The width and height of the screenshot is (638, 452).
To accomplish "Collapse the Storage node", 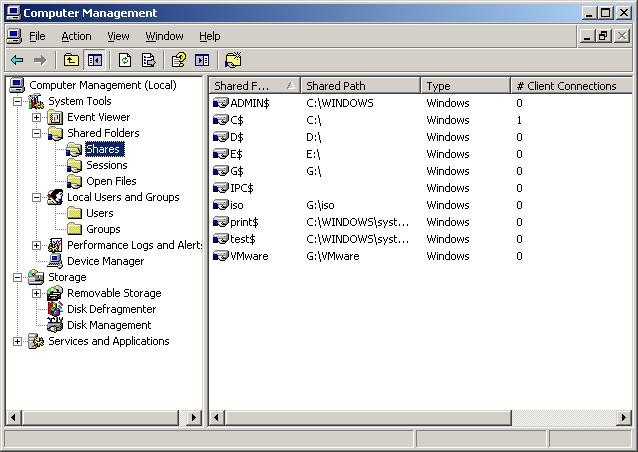I will pos(17,277).
